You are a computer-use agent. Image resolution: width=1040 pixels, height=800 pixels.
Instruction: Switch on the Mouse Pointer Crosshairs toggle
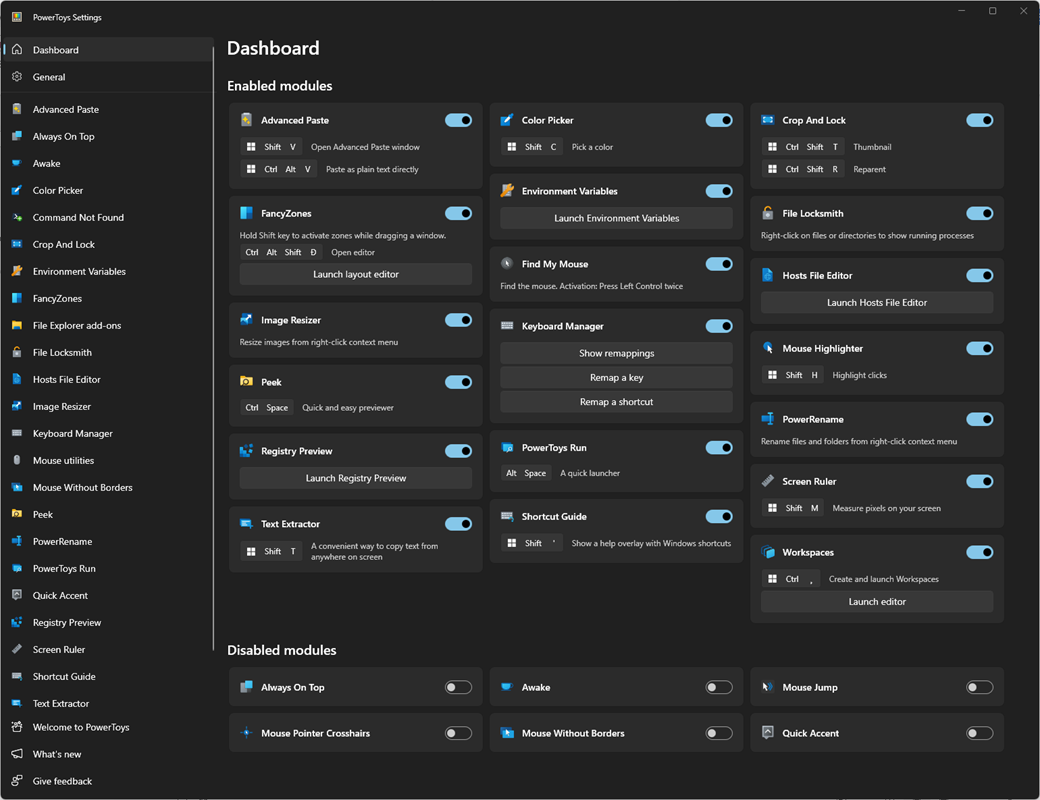(458, 733)
